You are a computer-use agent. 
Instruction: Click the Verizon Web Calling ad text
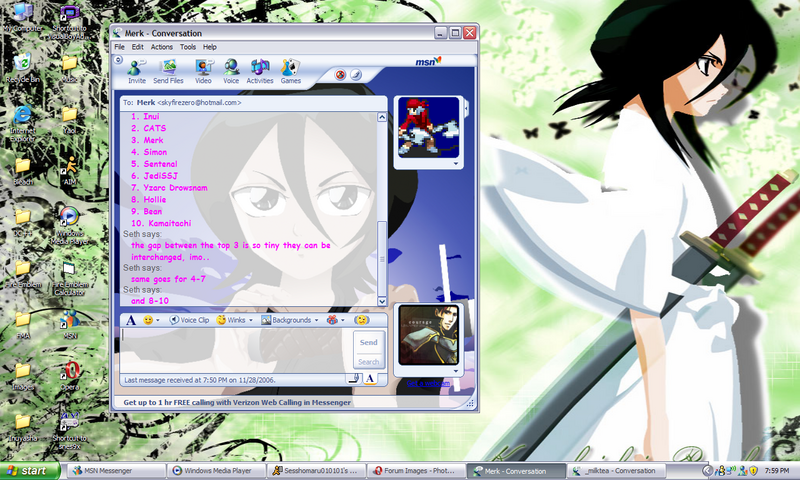(x=237, y=402)
